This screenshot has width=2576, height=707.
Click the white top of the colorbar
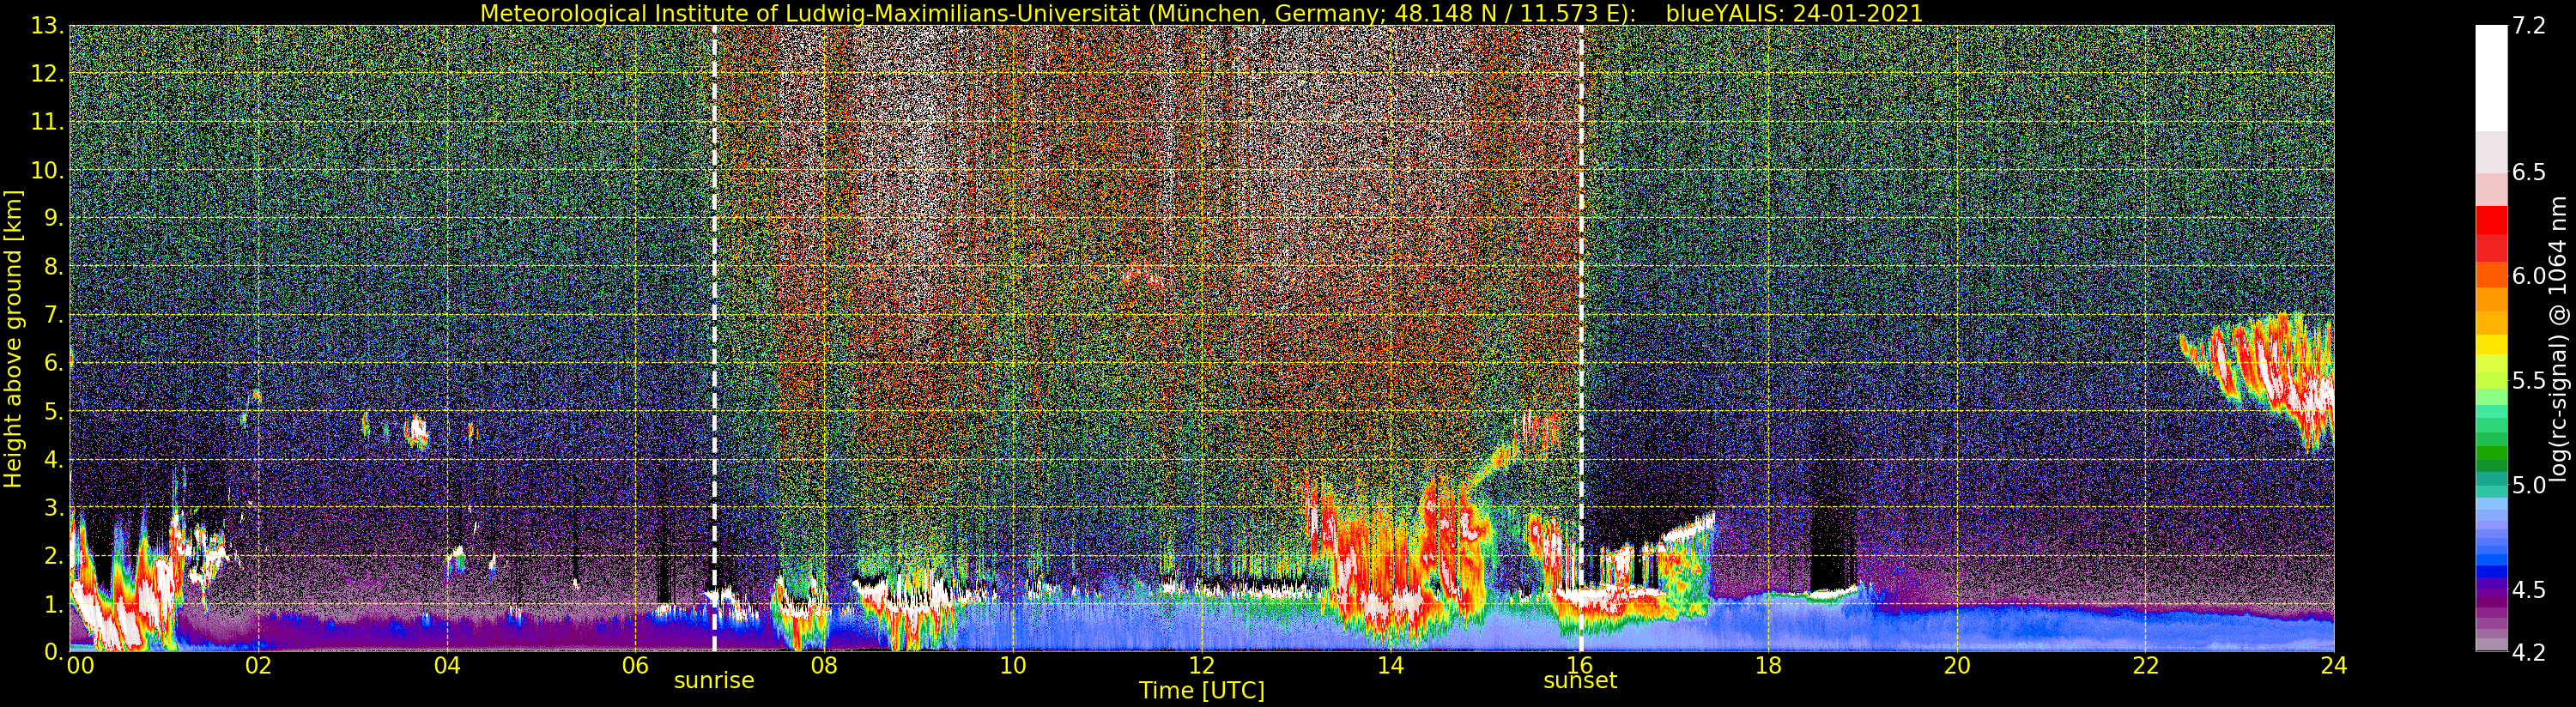(x=2491, y=78)
